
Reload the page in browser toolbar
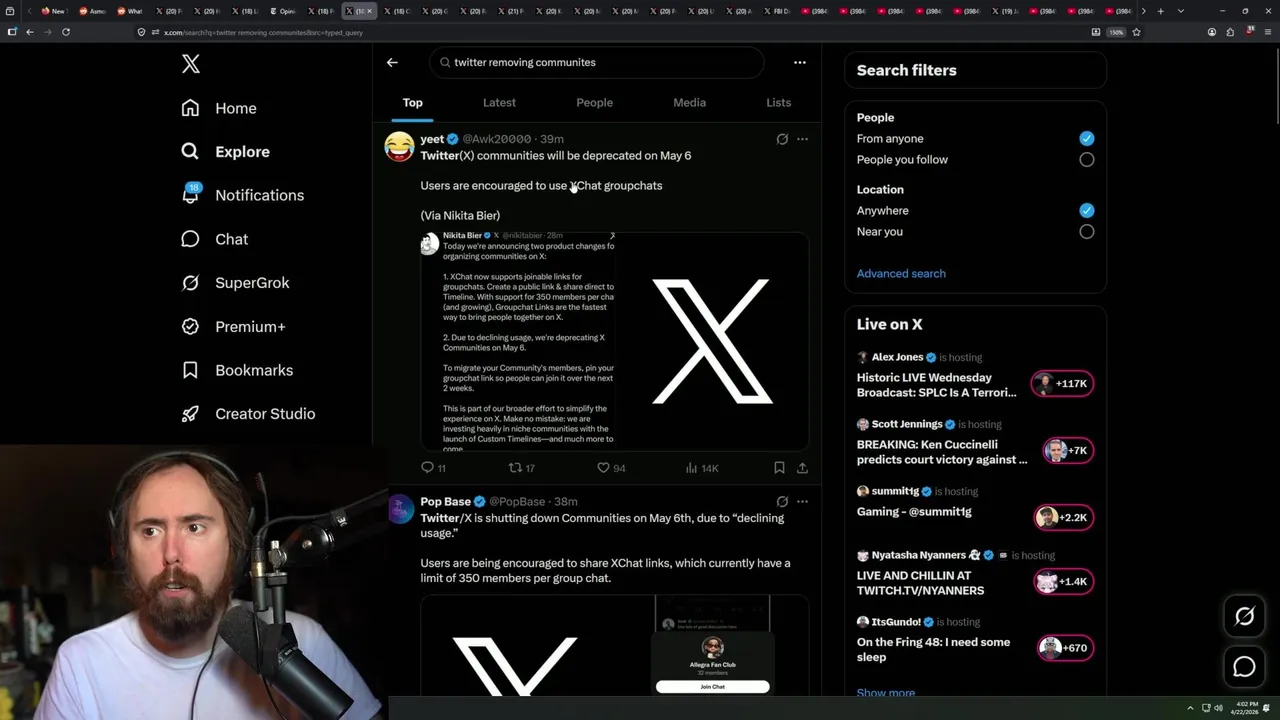click(66, 32)
